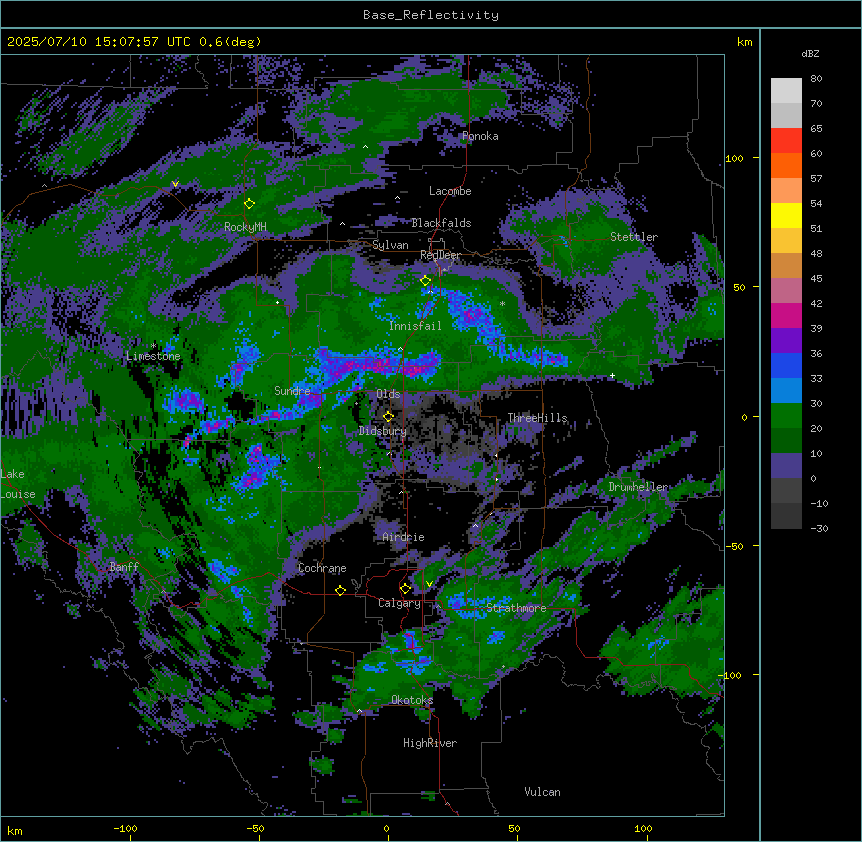
Task: Select the yellow V marker northwest of RockyMH
Action: 175,184
